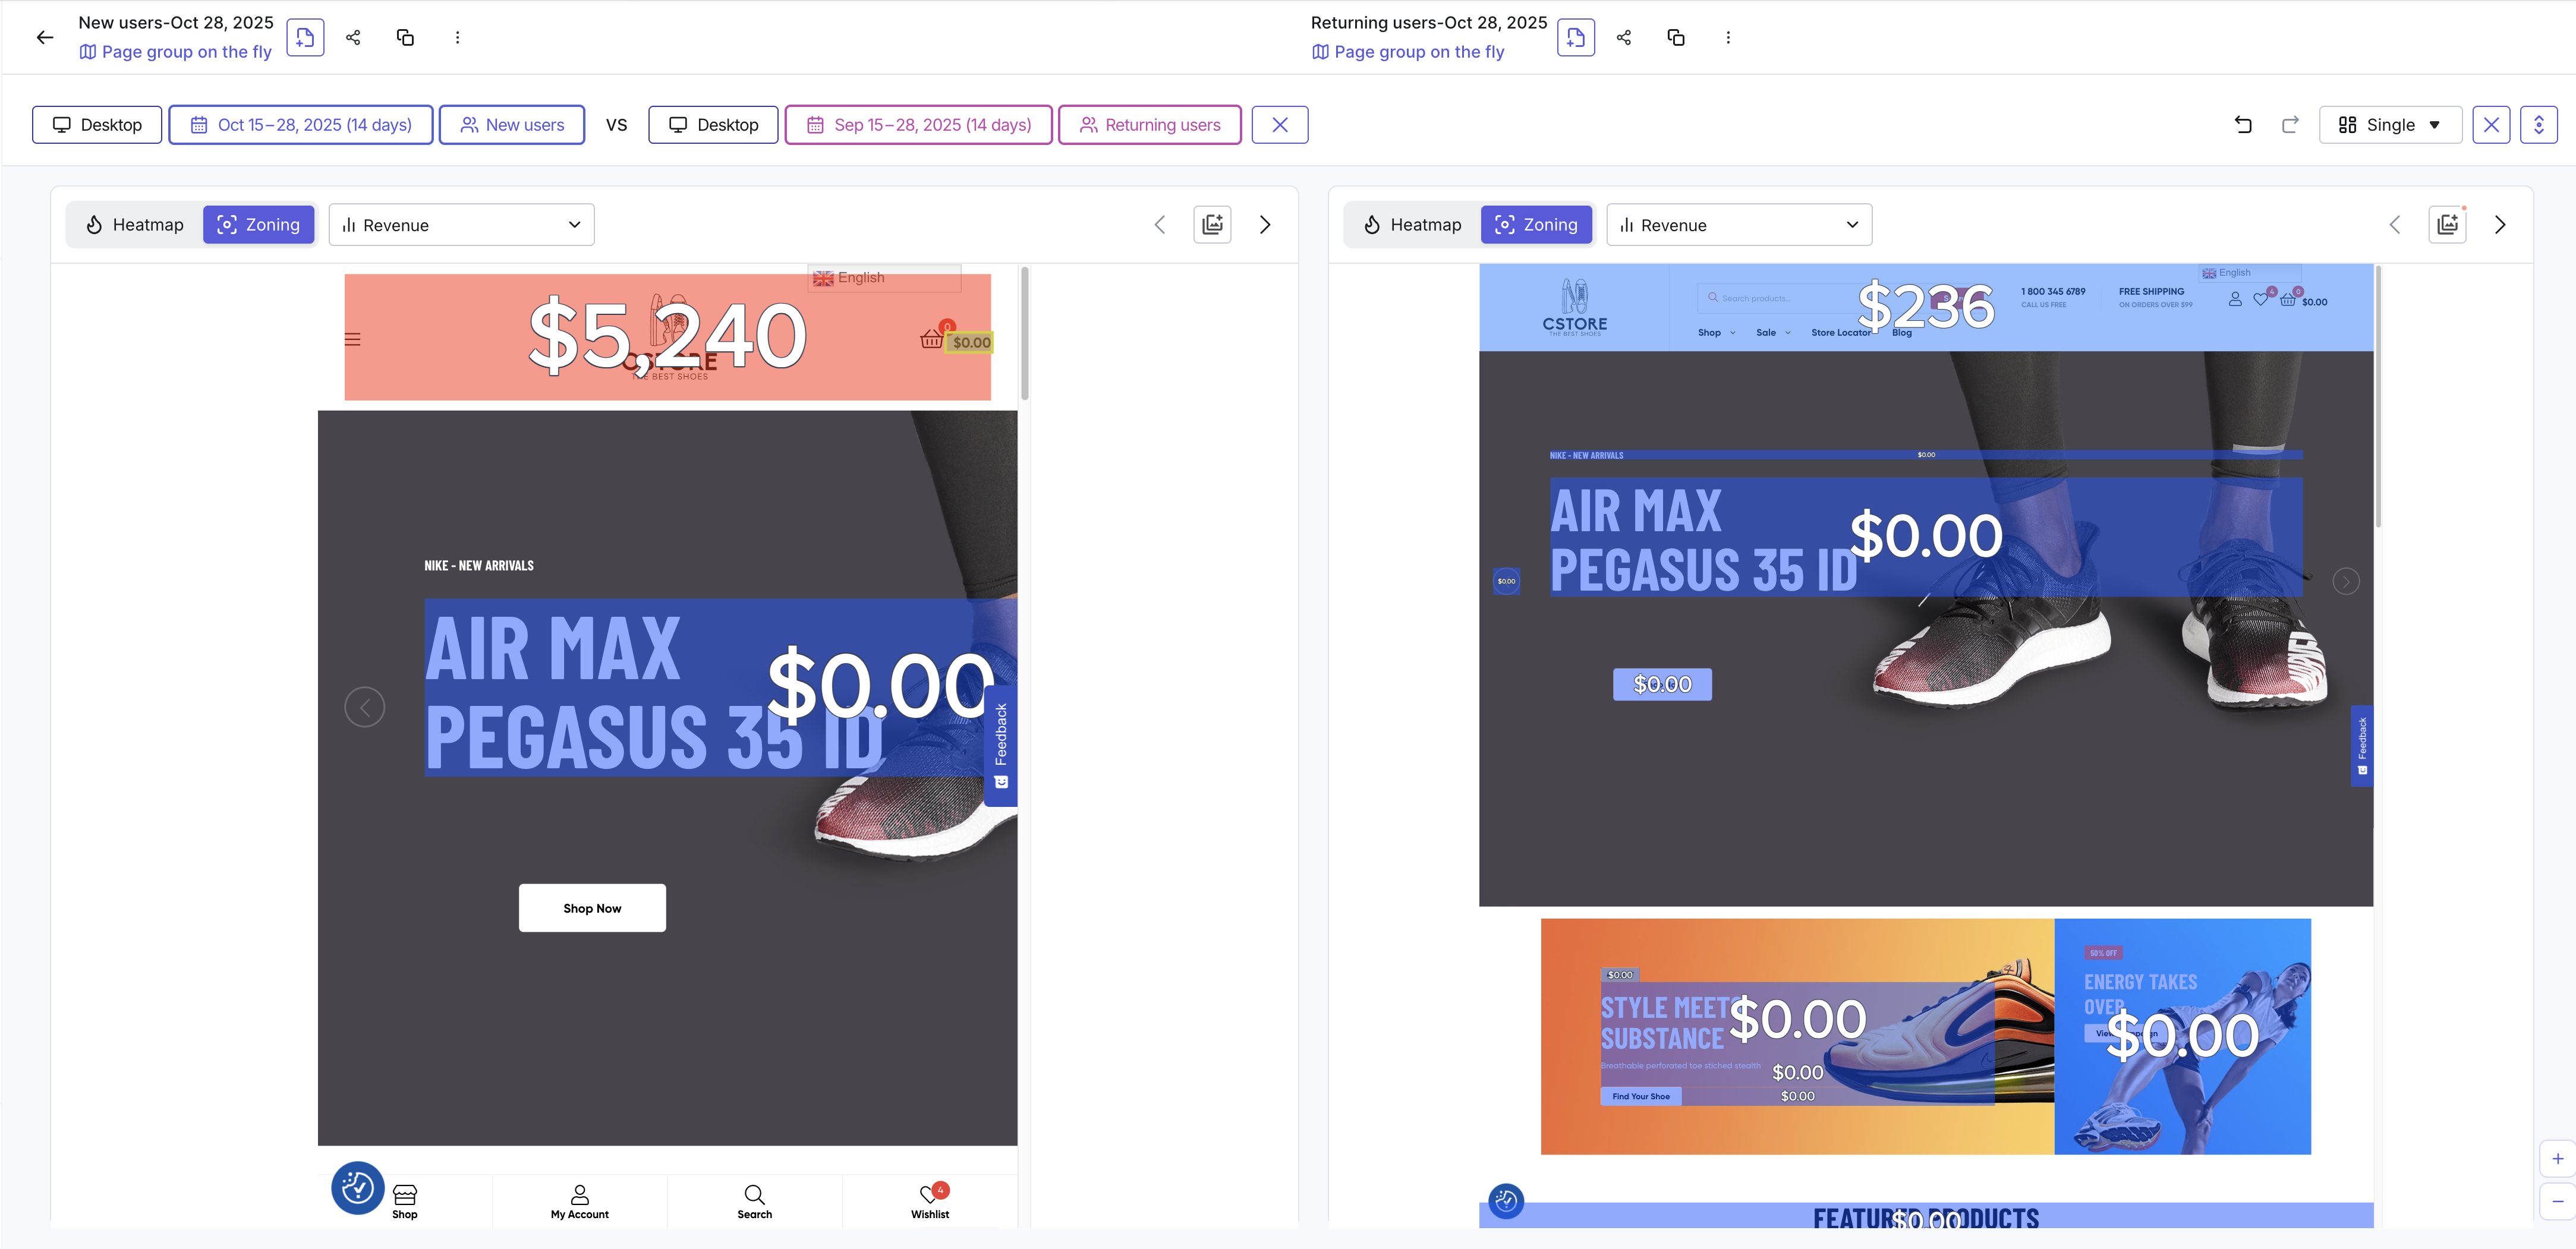Change the Returning users segment filter

[1150, 125]
